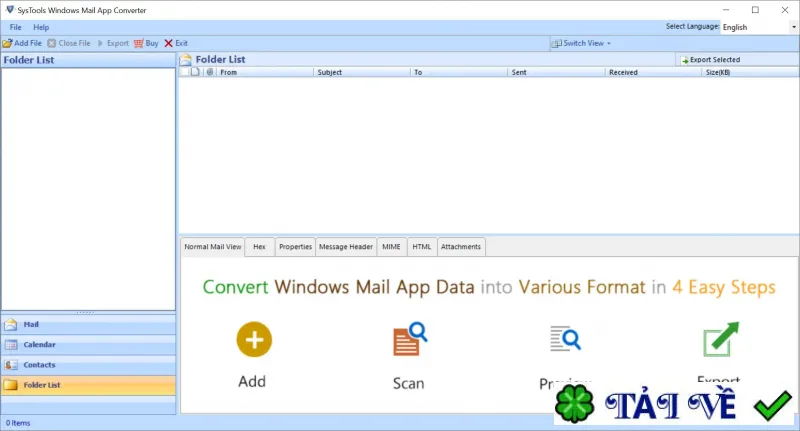The width and height of the screenshot is (800, 431).
Task: Tick the select-all checkbox in list header
Action: (x=184, y=72)
